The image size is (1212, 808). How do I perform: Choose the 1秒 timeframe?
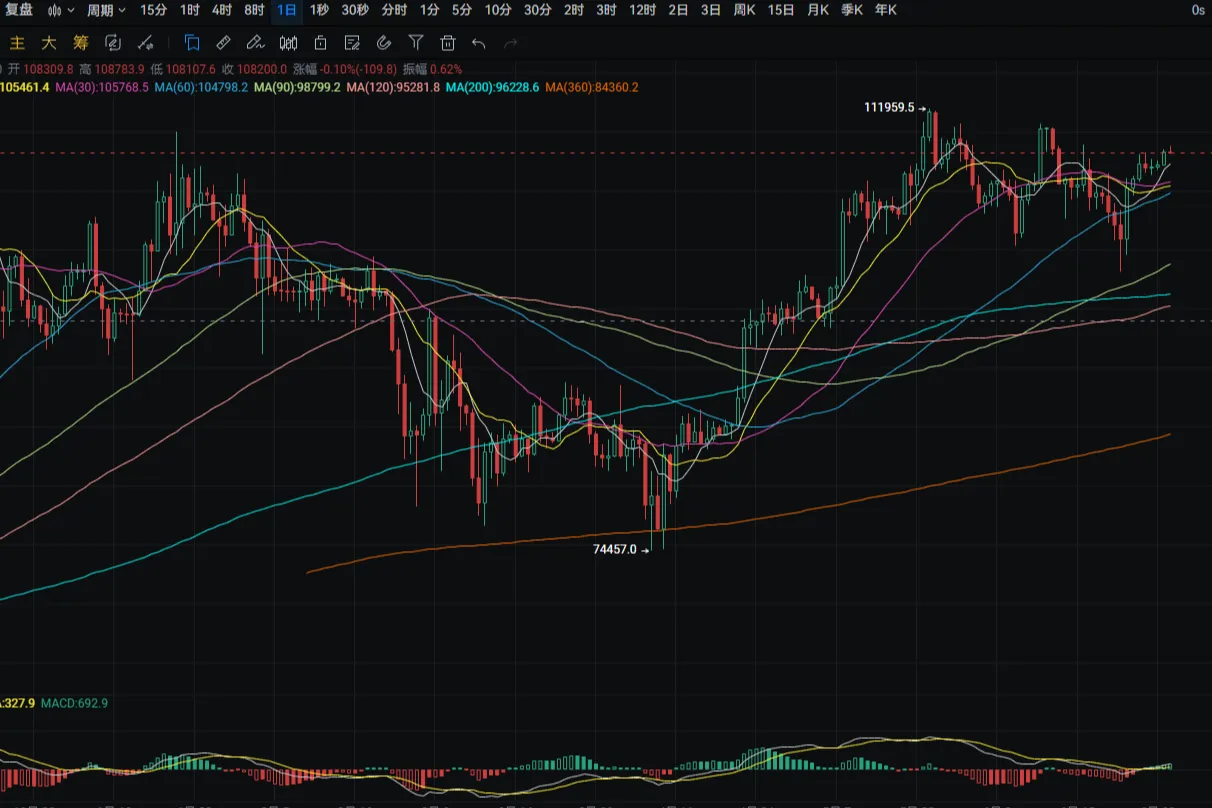pos(319,10)
